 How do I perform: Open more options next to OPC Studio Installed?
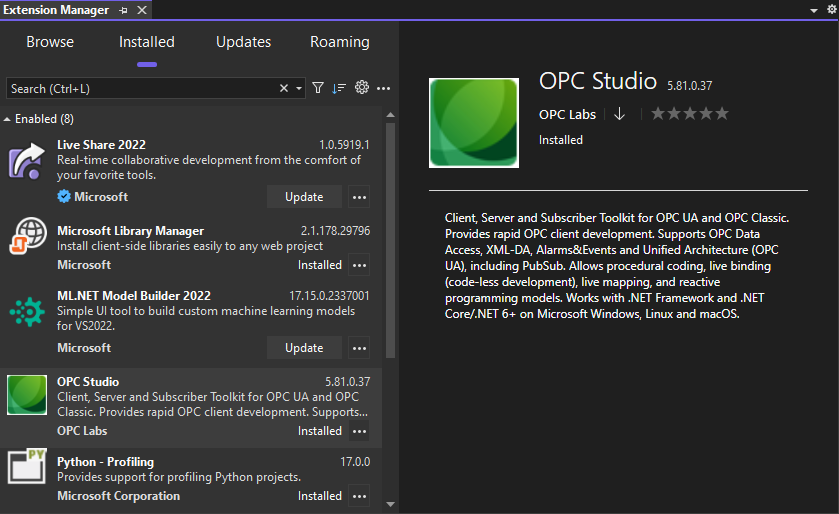tap(360, 431)
